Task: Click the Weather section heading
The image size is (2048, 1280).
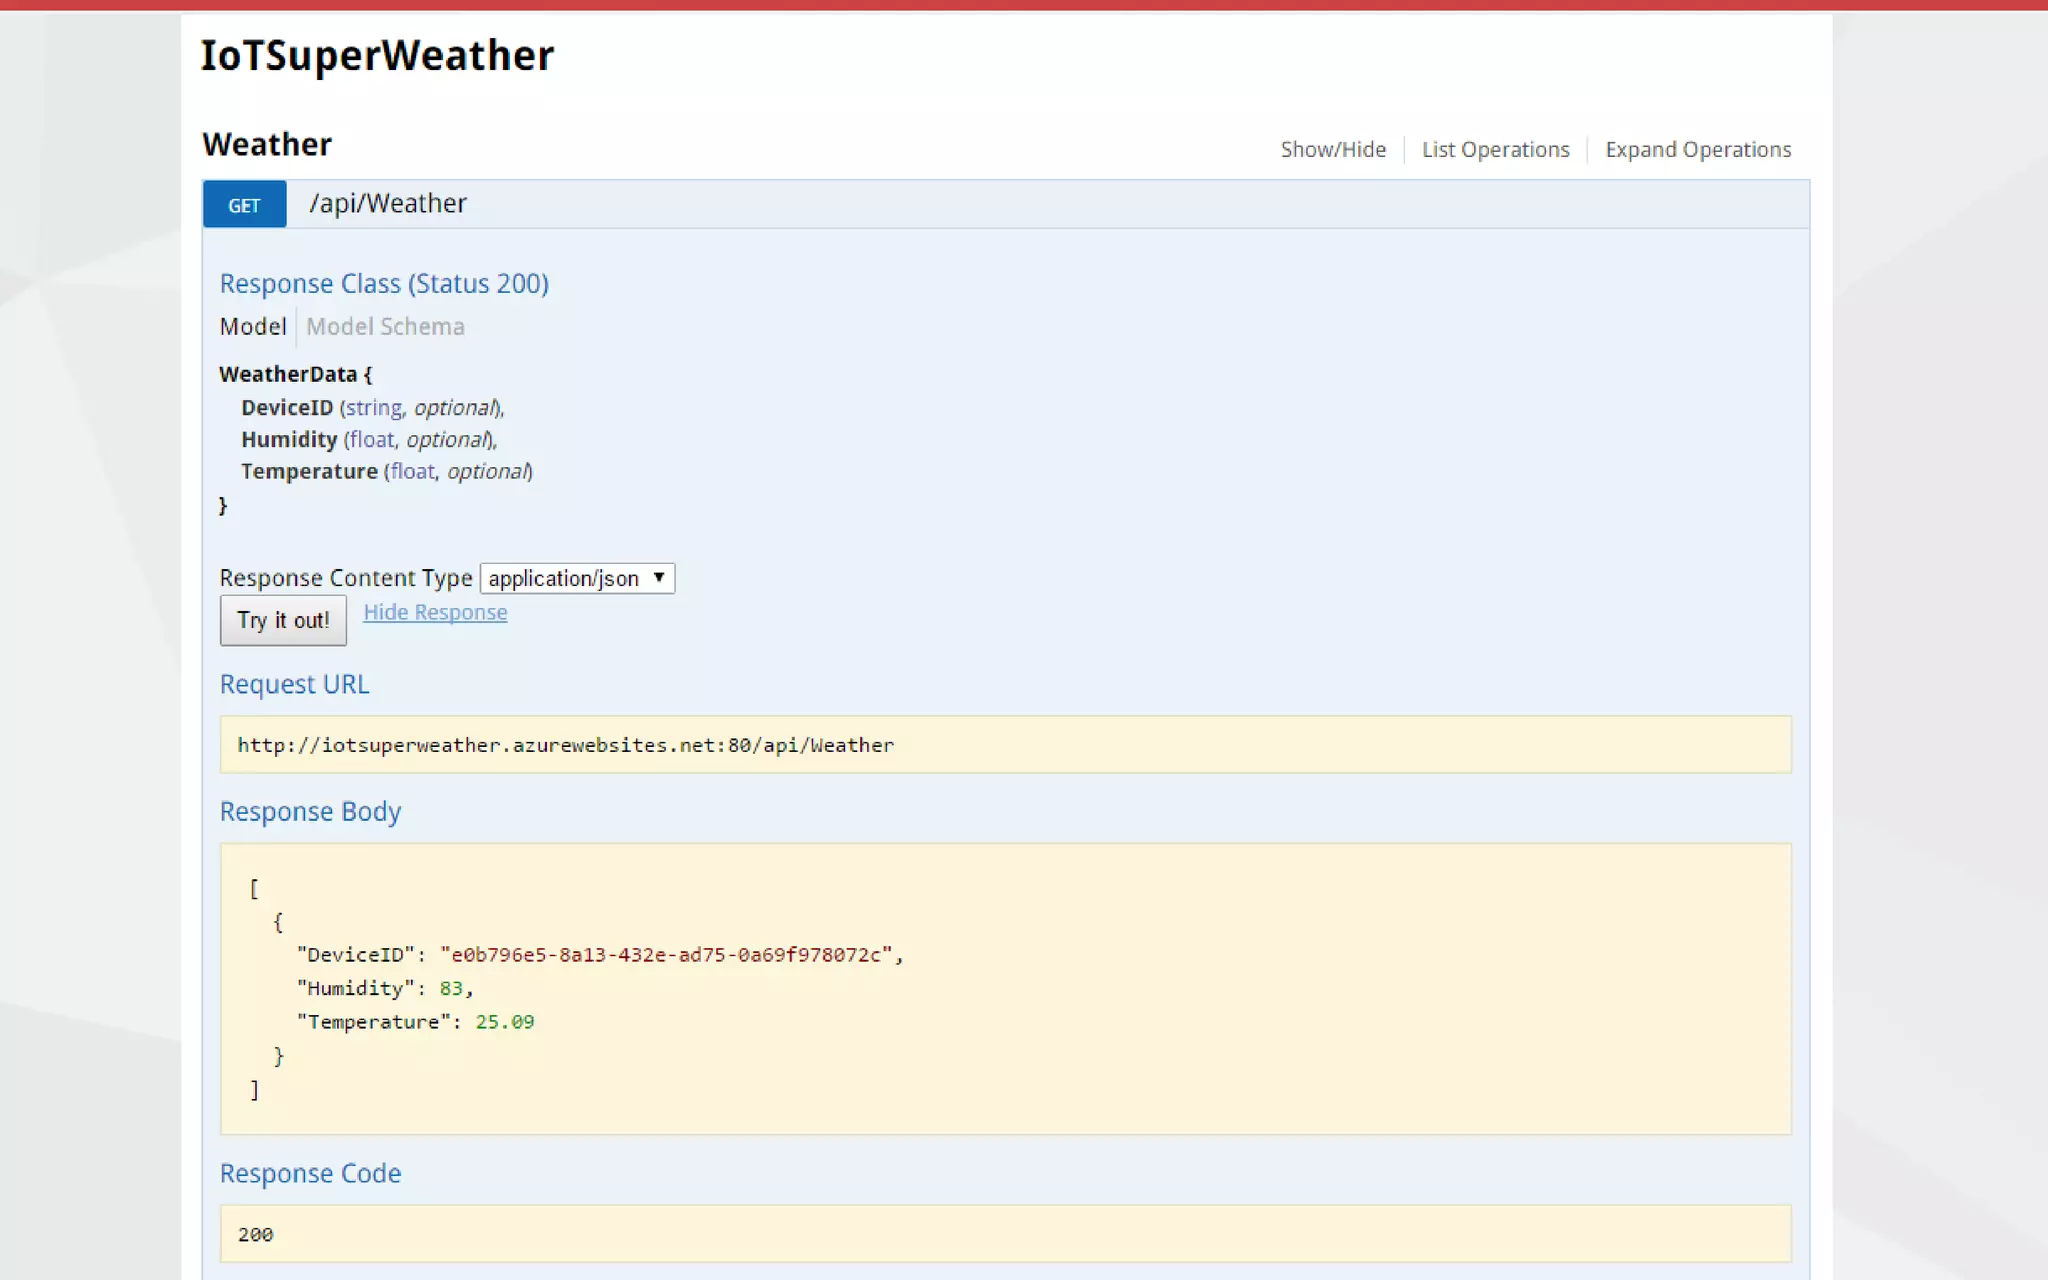Action: [x=267, y=145]
